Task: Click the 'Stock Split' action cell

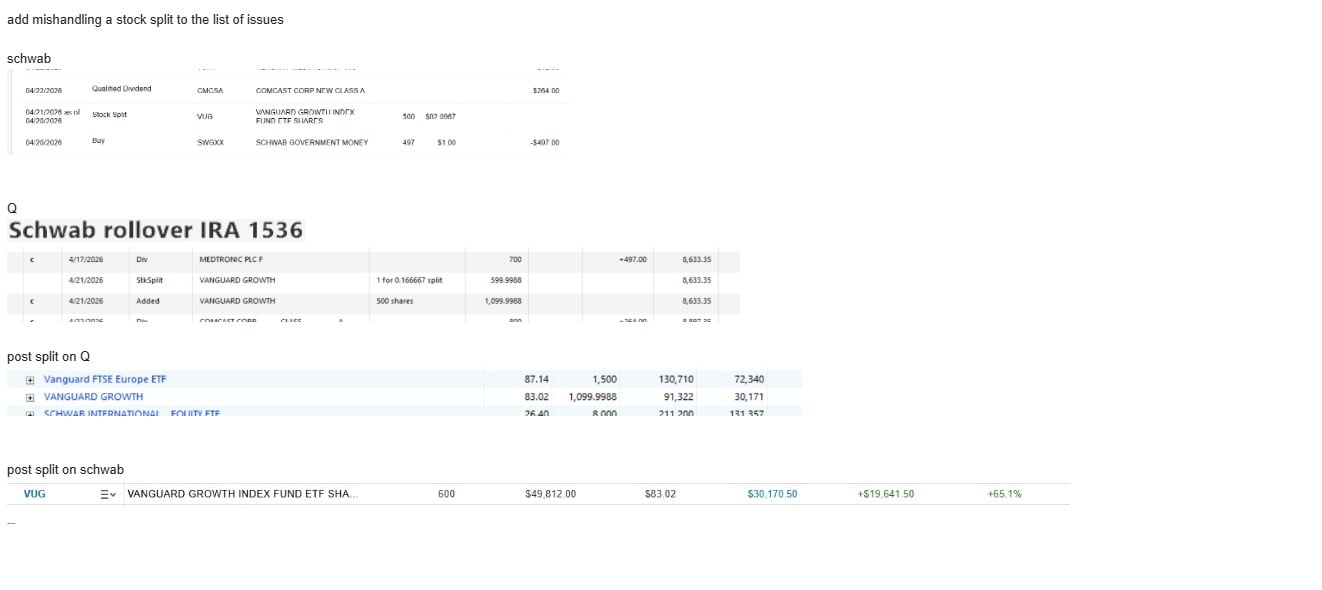Action: click(x=110, y=115)
